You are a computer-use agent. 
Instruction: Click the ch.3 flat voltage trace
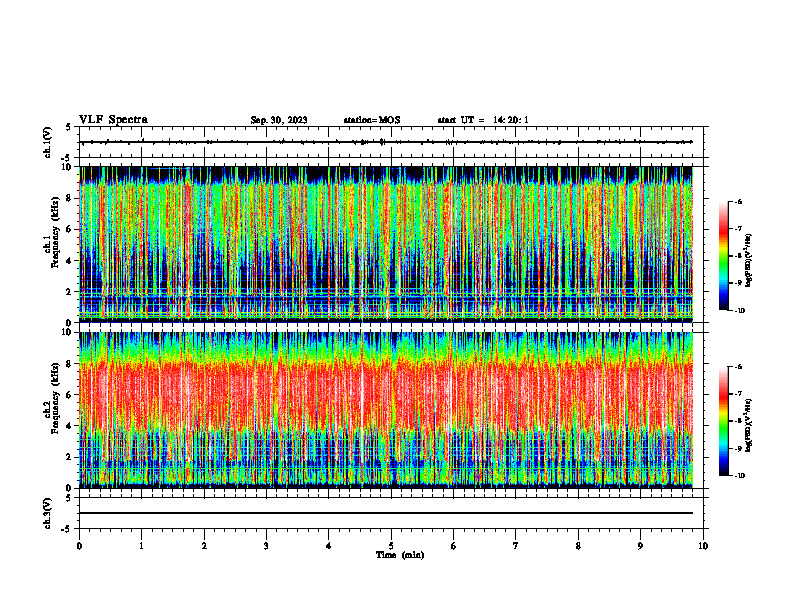[x=386, y=513]
